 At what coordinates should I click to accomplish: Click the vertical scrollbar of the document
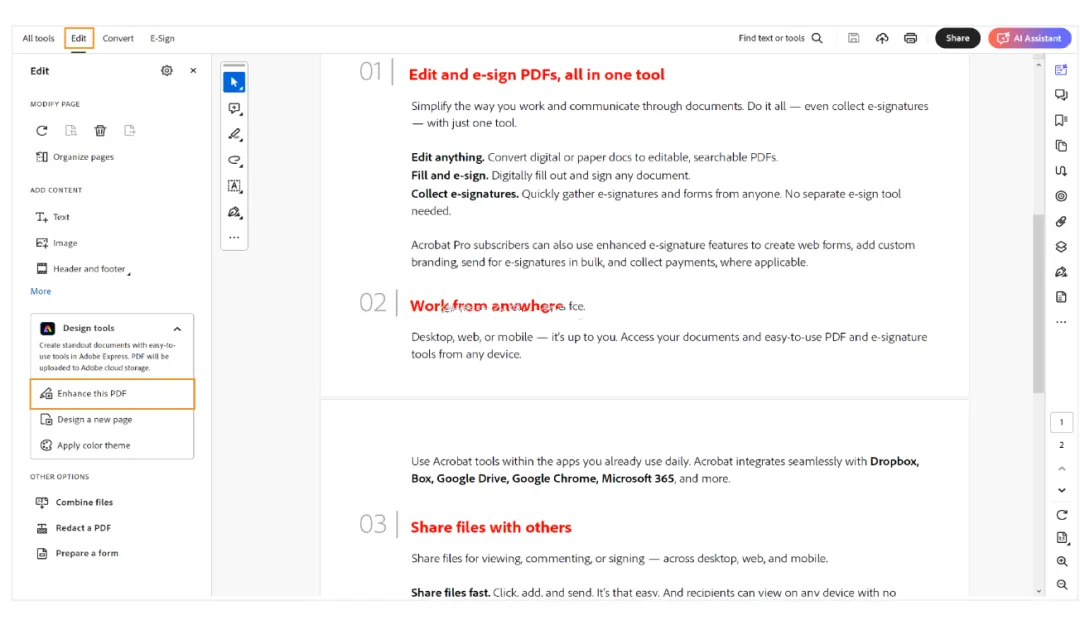pyautogui.click(x=1039, y=303)
